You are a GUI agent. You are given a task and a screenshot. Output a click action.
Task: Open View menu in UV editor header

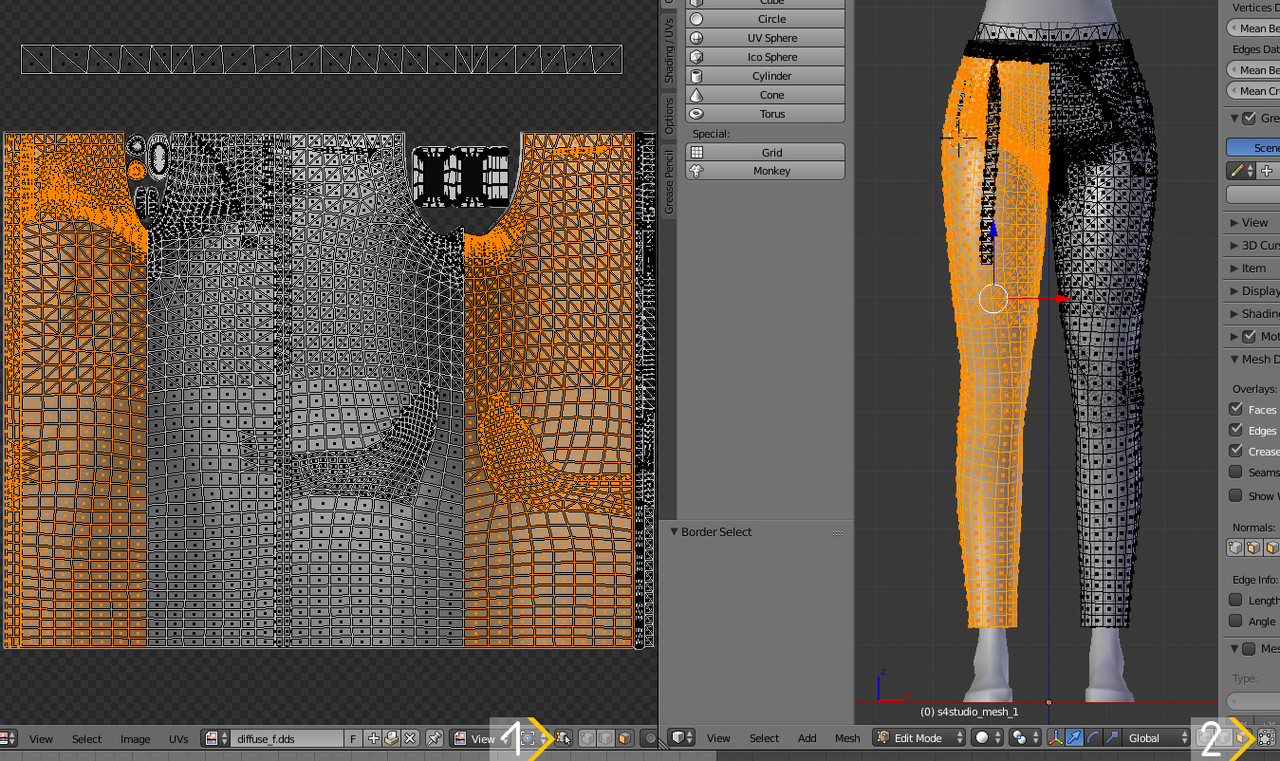pos(41,739)
